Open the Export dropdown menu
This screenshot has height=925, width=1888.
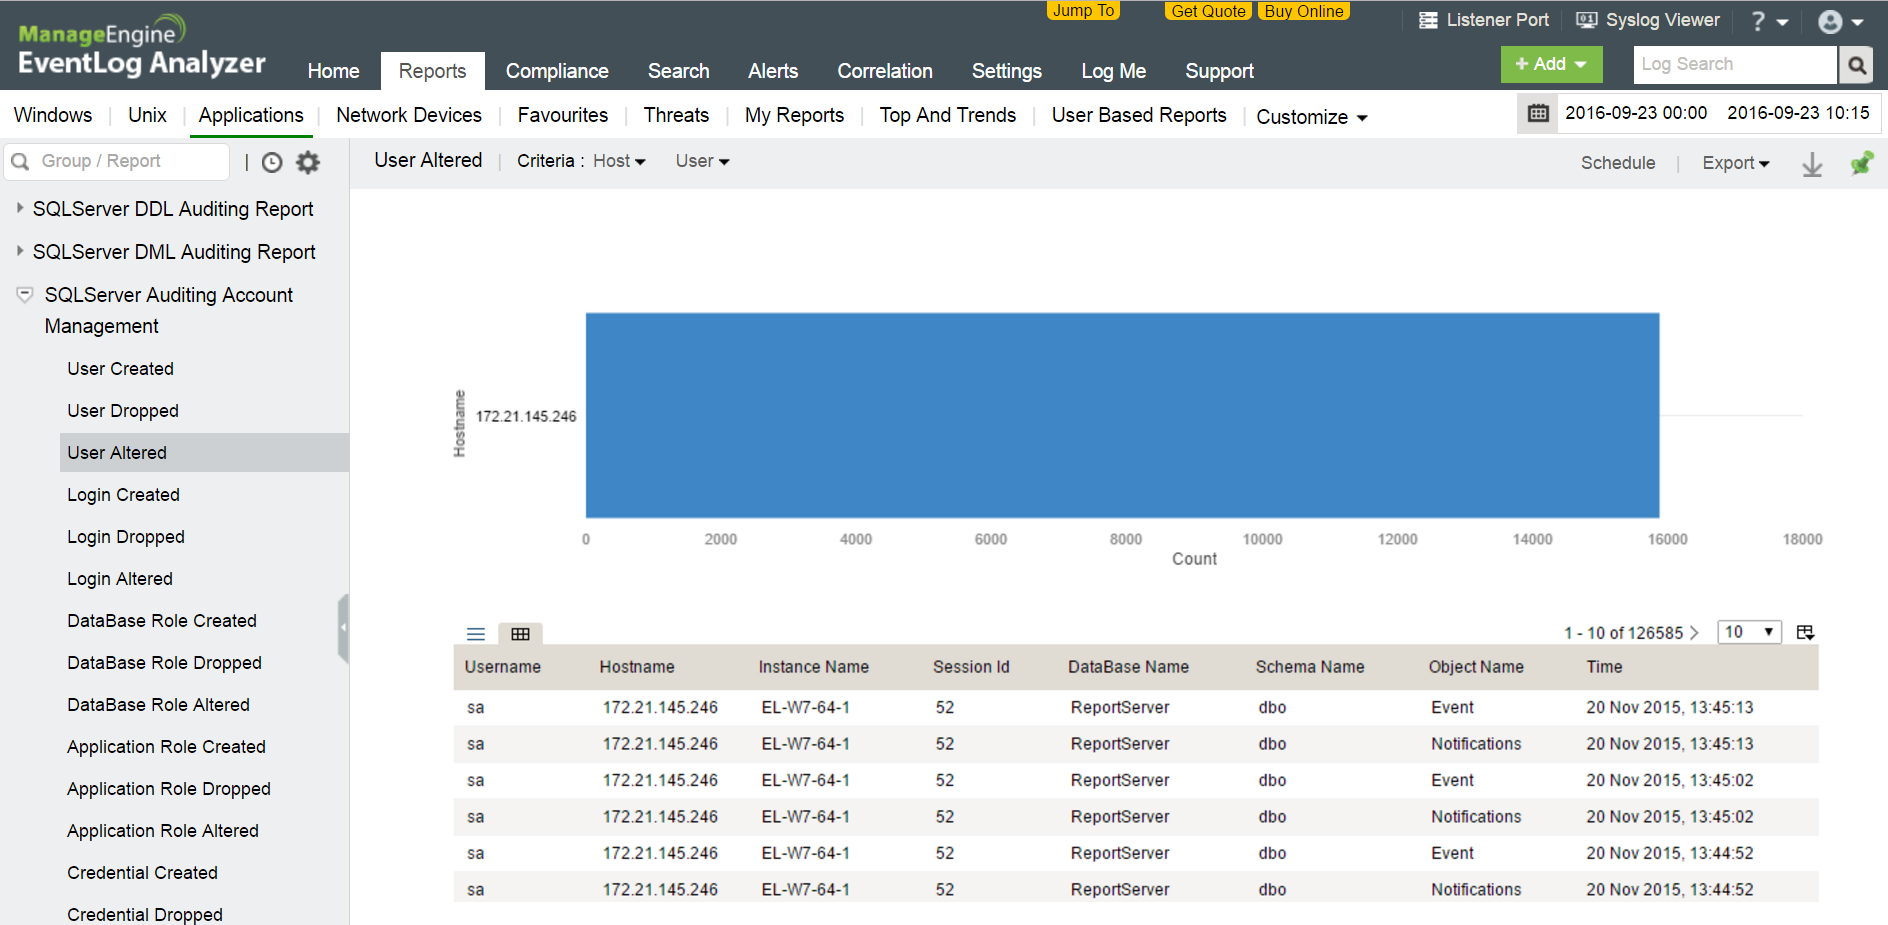pyautogui.click(x=1735, y=163)
